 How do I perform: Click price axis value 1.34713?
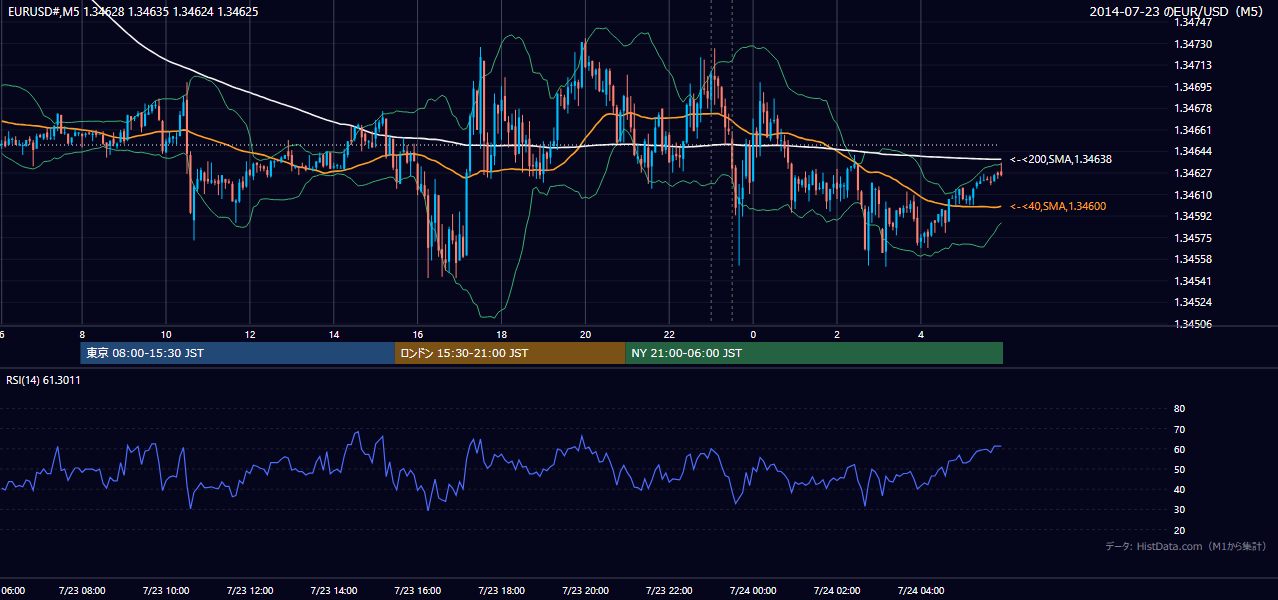click(x=1193, y=65)
